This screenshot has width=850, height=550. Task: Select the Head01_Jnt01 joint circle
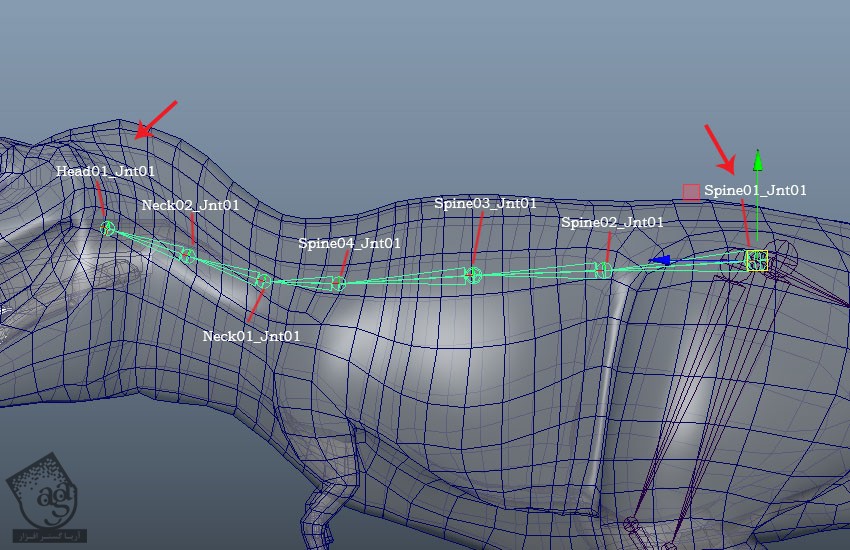(108, 228)
